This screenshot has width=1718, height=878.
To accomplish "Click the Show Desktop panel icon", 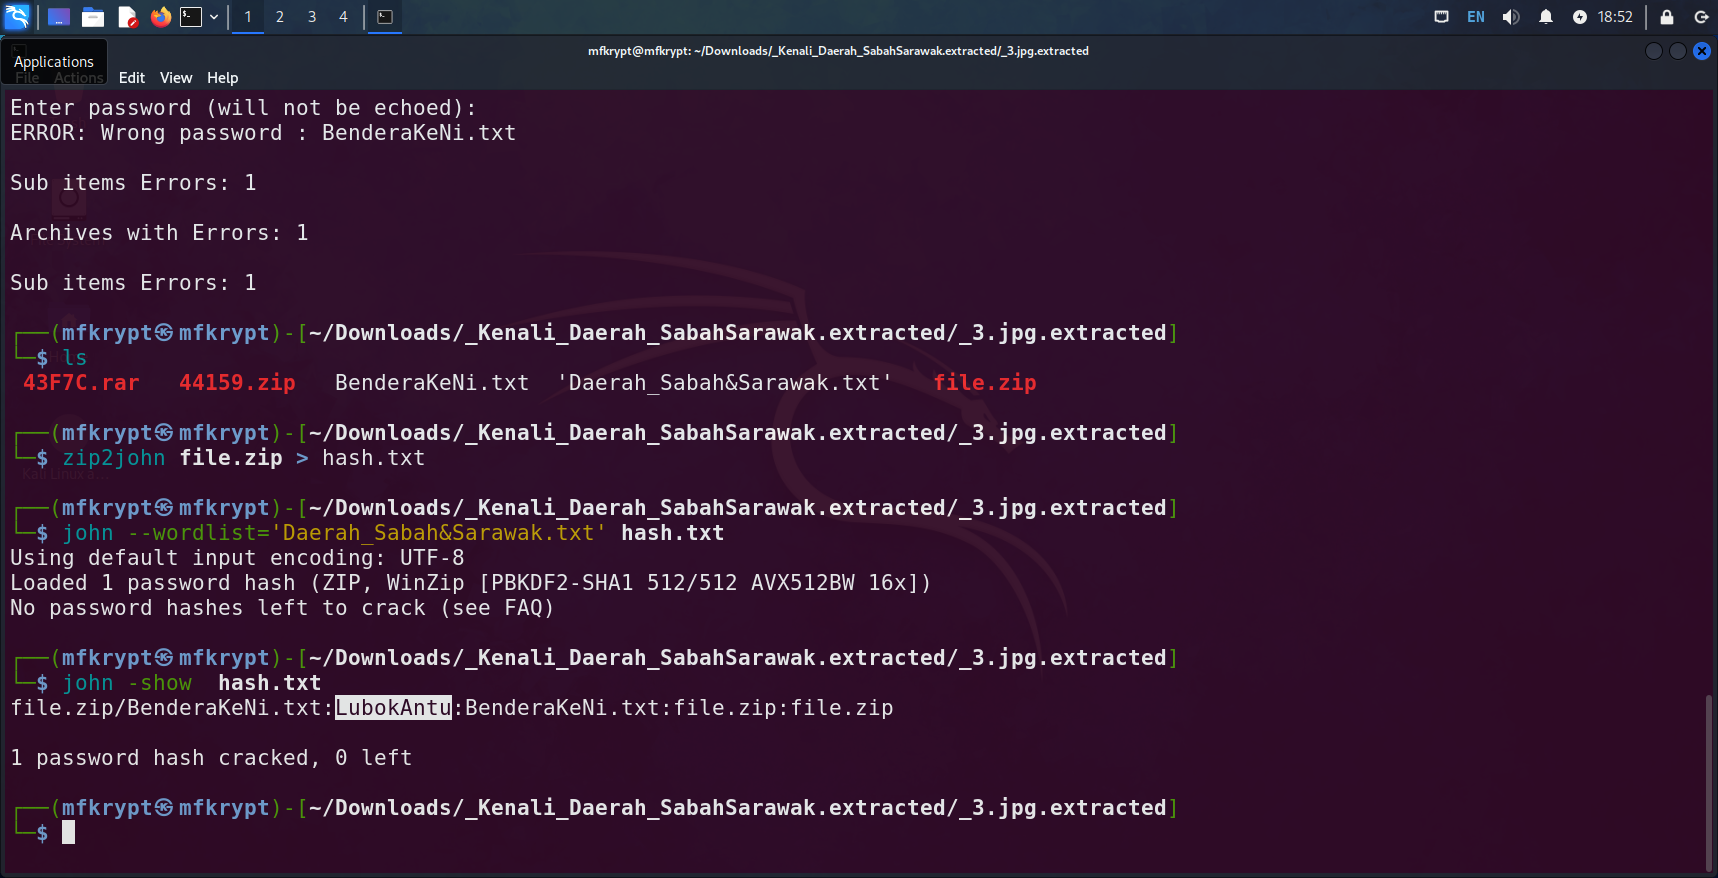I will click(59, 17).
